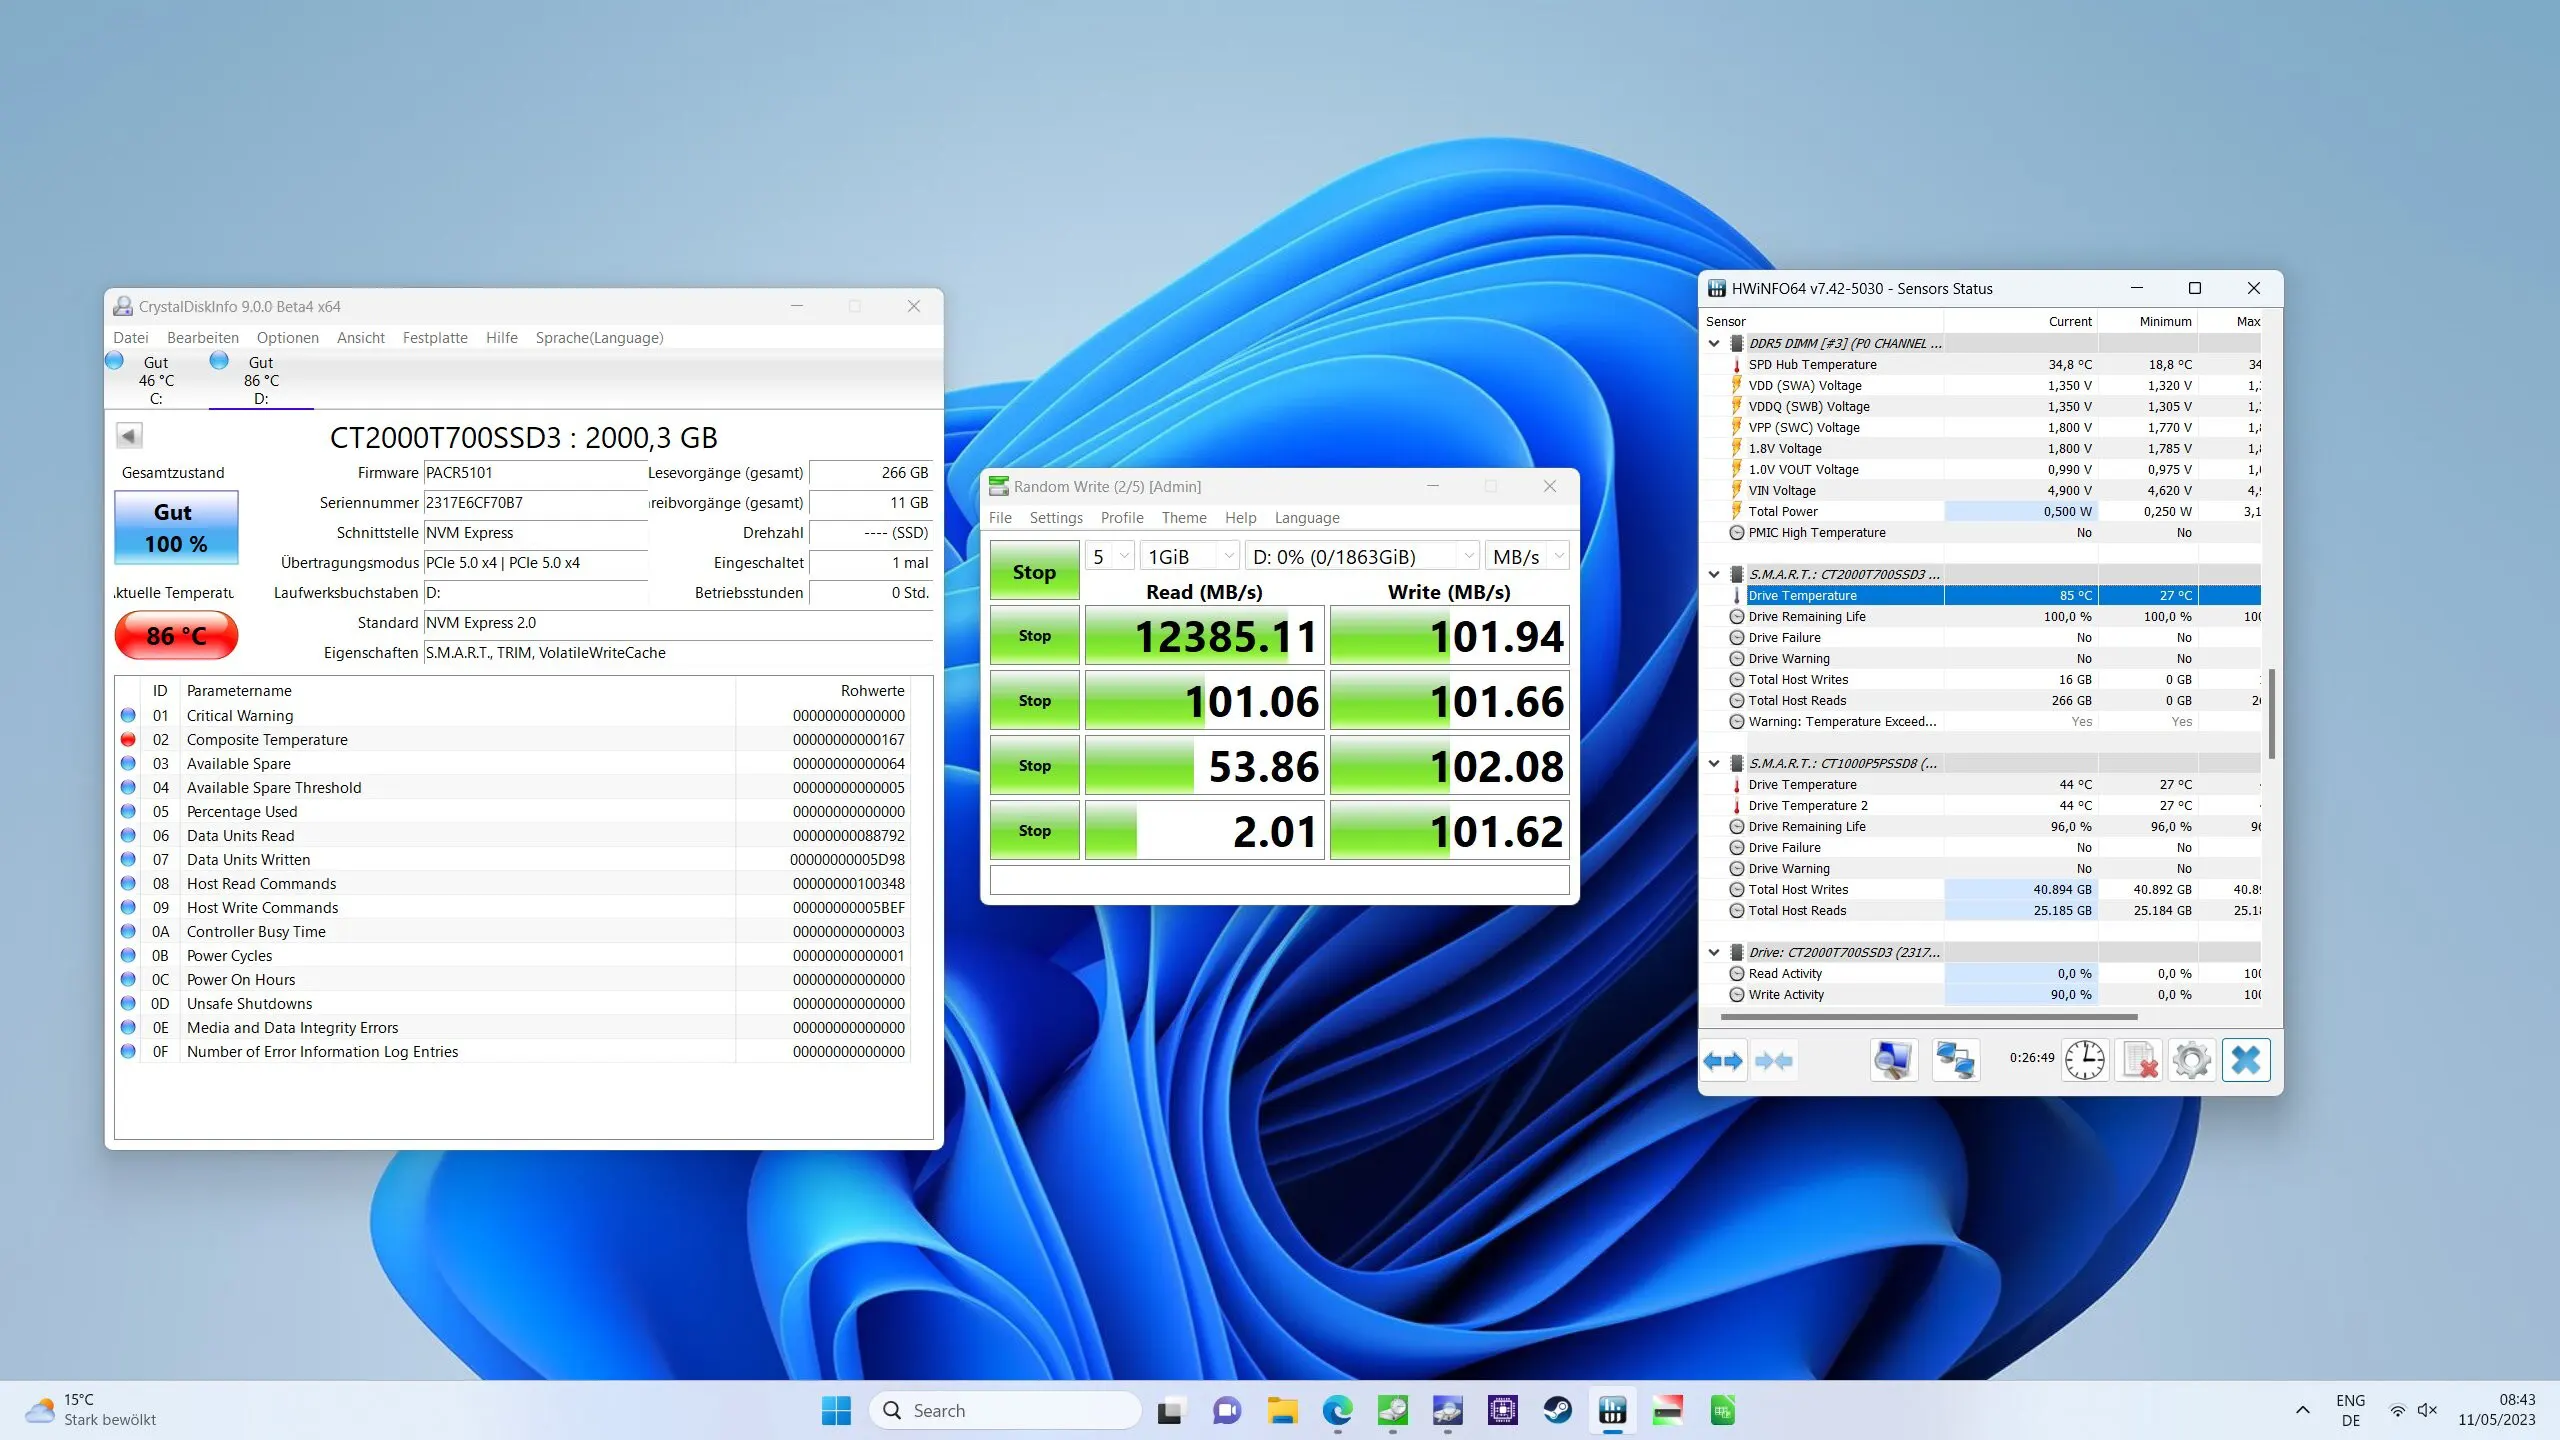
Task: Click the remote network monitors icon
Action: (1955, 1060)
